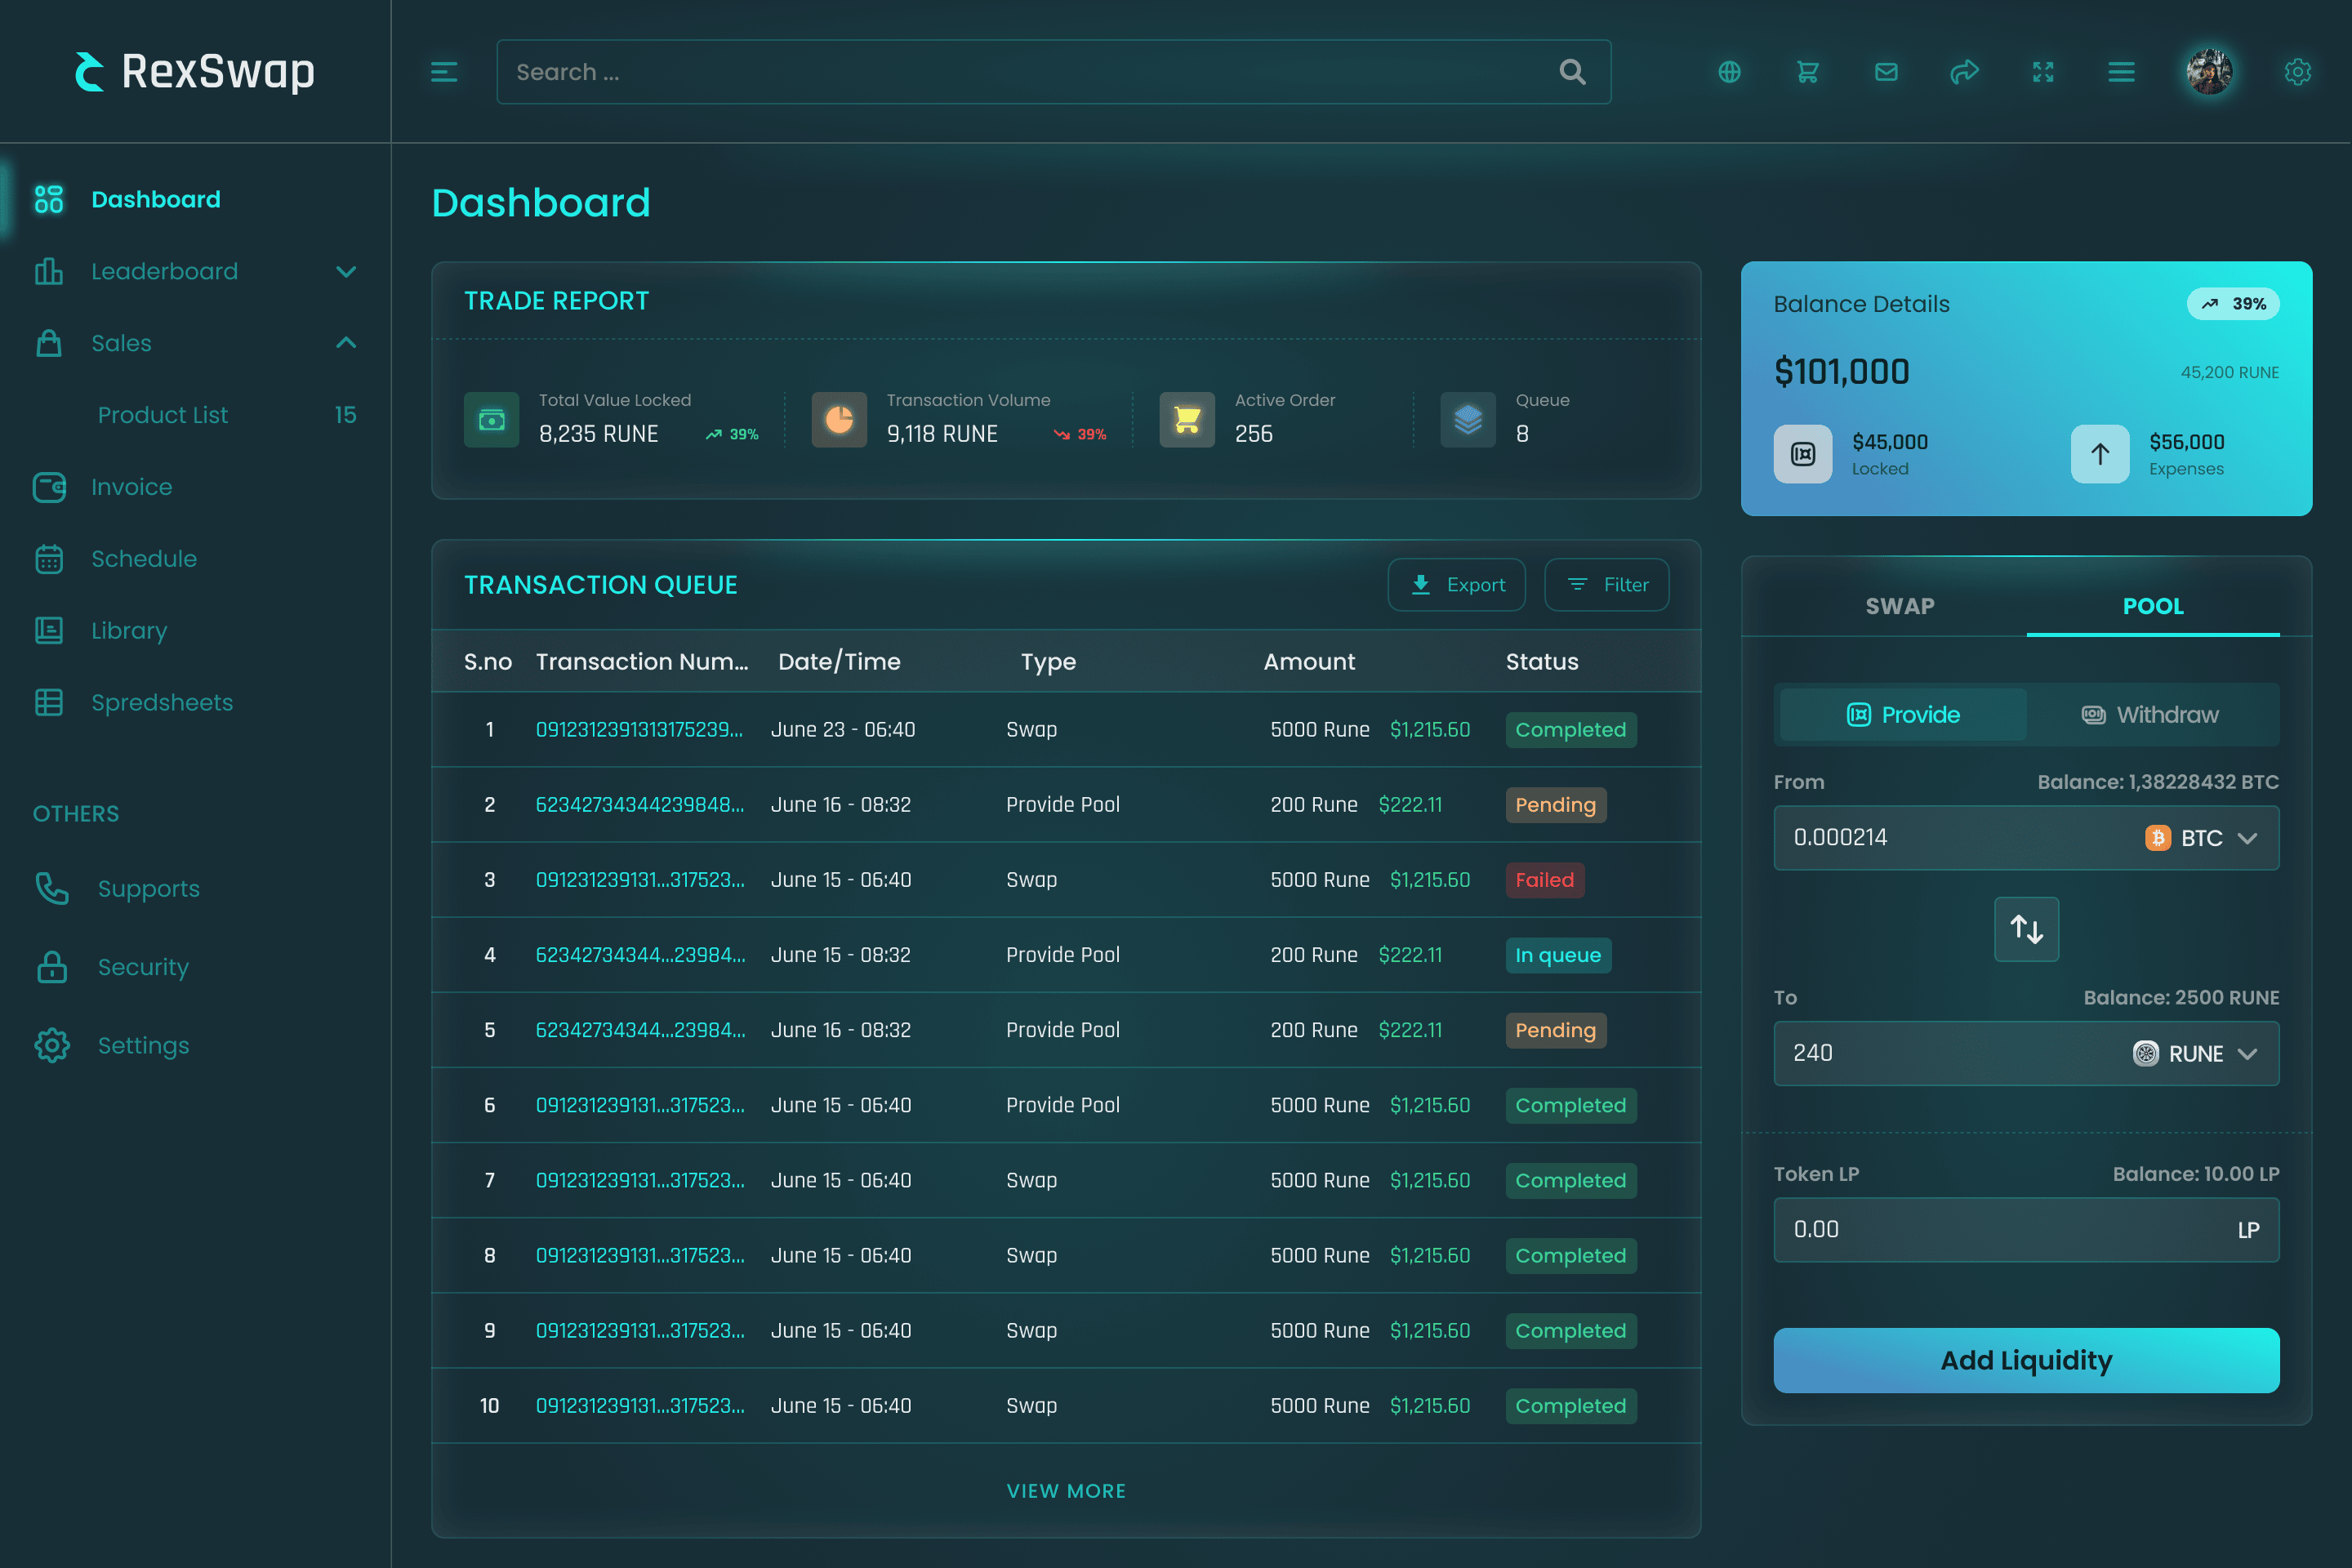
Task: Open the Filter options
Action: (x=1607, y=585)
